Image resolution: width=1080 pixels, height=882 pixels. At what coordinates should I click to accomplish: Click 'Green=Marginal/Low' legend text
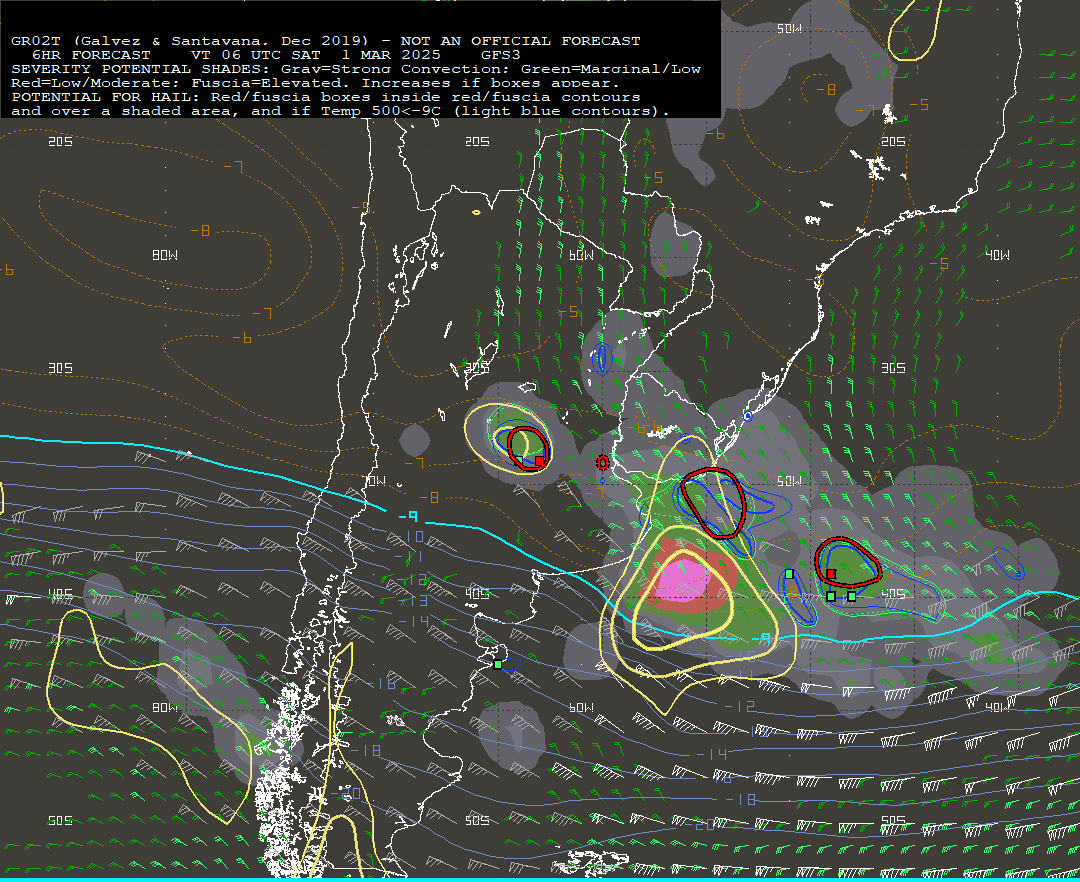pyautogui.click(x=611, y=69)
